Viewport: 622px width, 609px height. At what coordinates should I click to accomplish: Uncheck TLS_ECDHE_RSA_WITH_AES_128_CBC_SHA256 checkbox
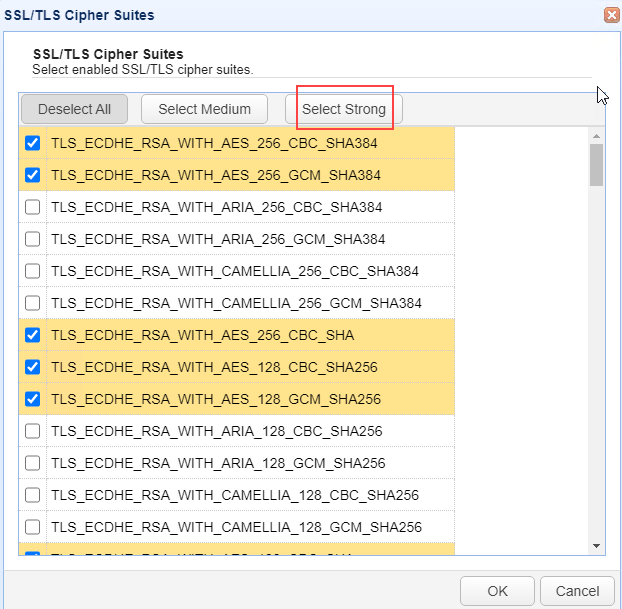(33, 367)
